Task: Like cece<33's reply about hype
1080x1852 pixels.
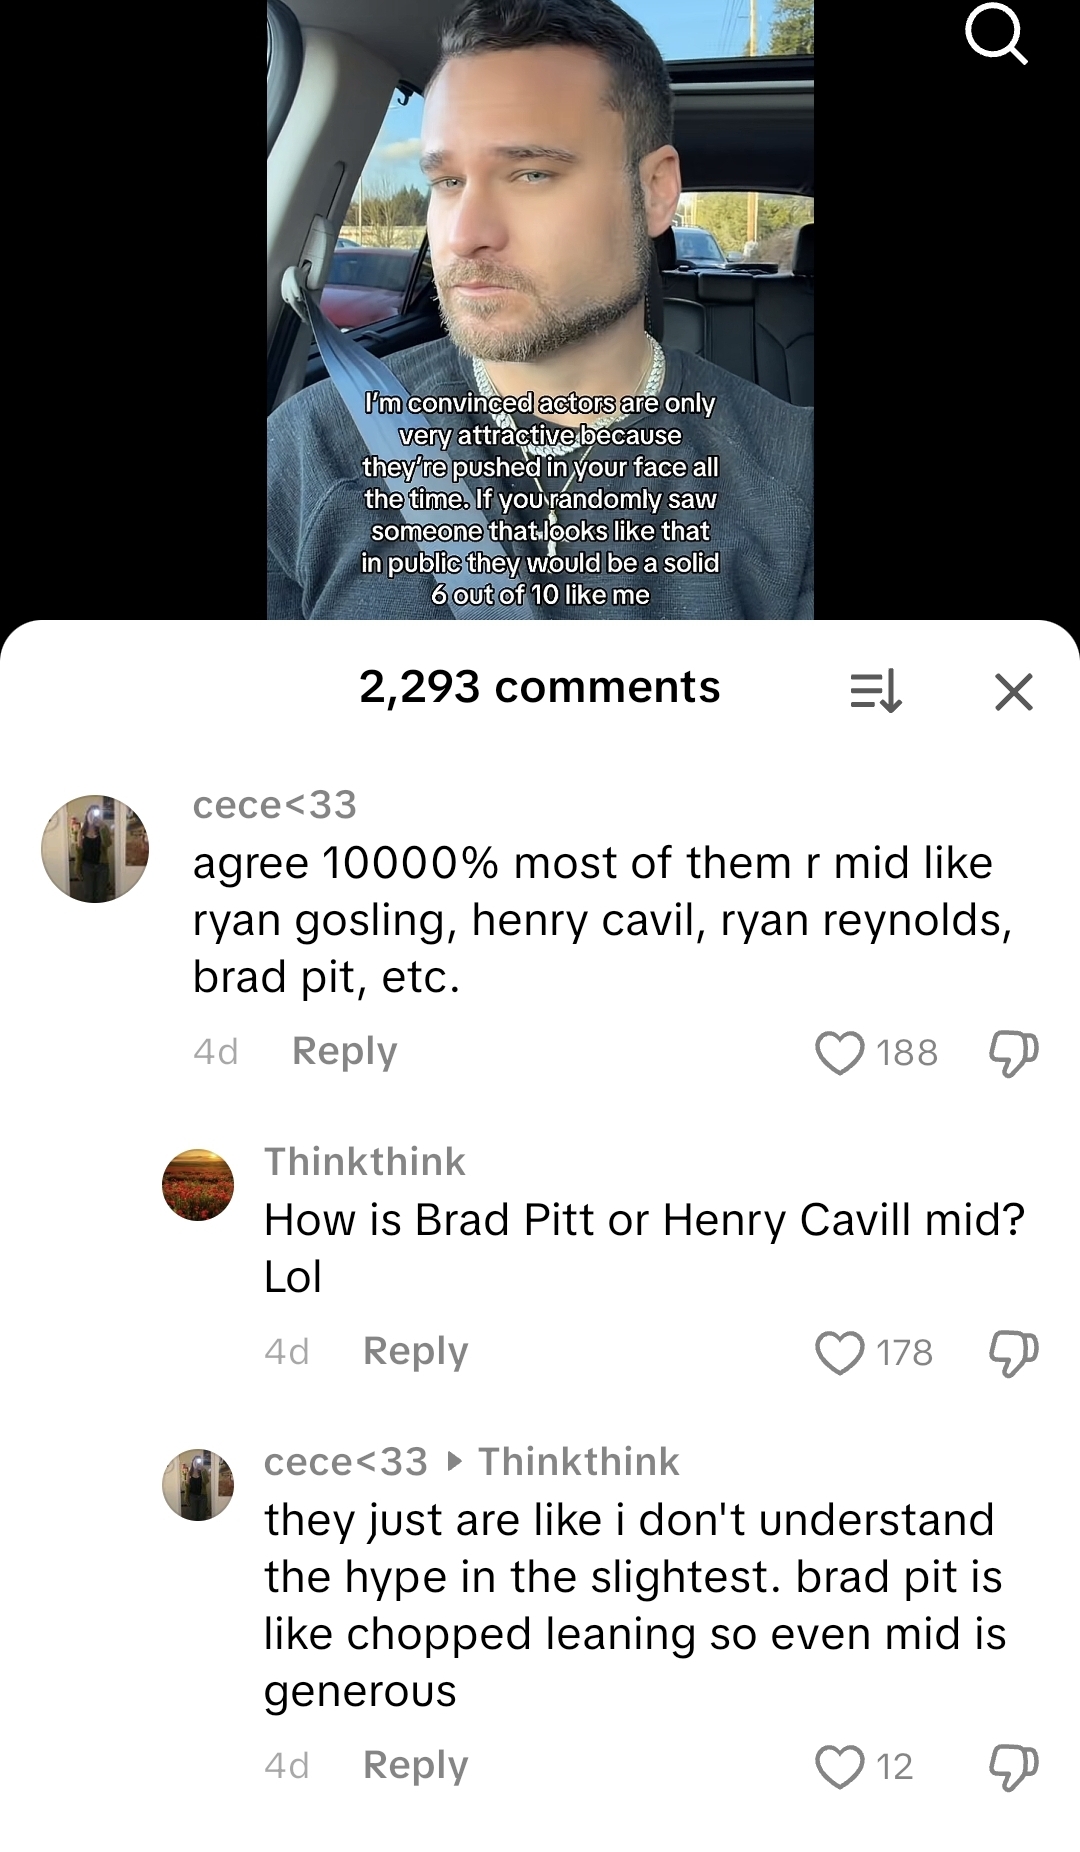Action: pyautogui.click(x=839, y=1766)
